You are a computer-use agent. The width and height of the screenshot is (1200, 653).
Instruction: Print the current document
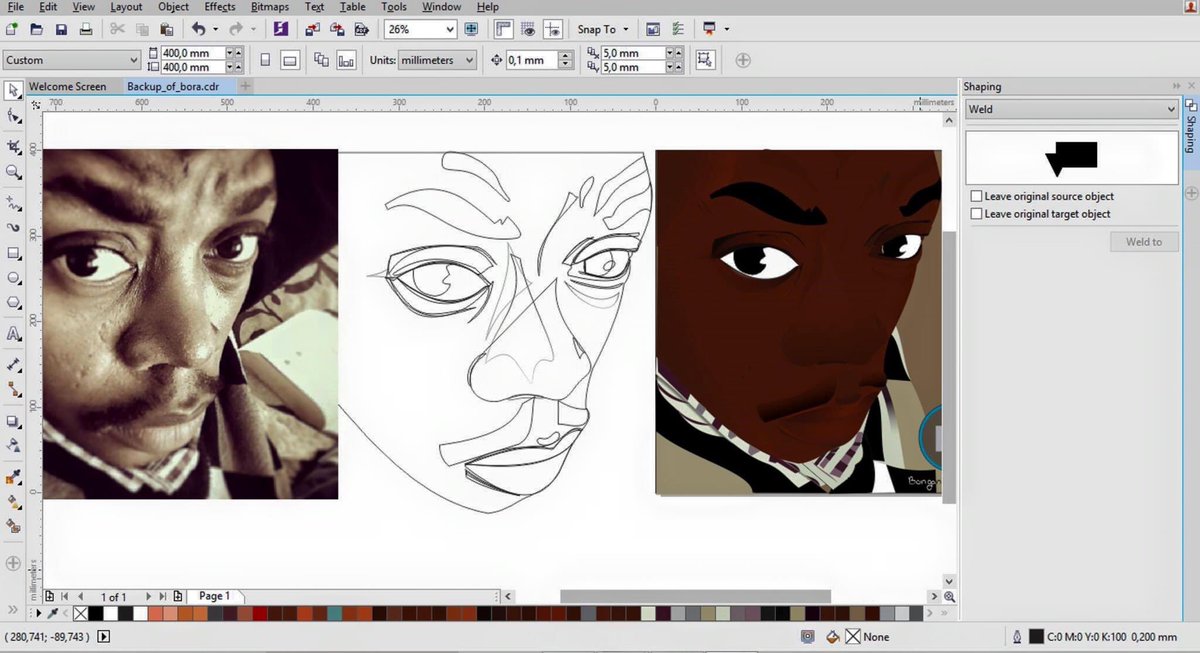coord(87,29)
